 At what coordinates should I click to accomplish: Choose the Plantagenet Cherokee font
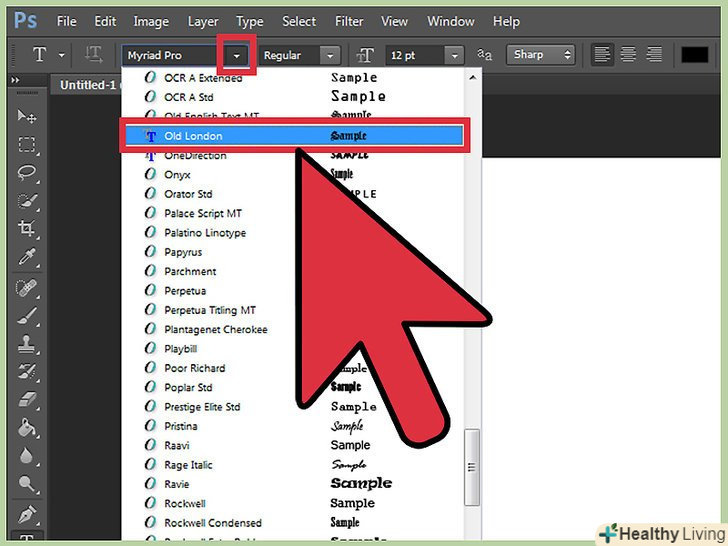294,330
